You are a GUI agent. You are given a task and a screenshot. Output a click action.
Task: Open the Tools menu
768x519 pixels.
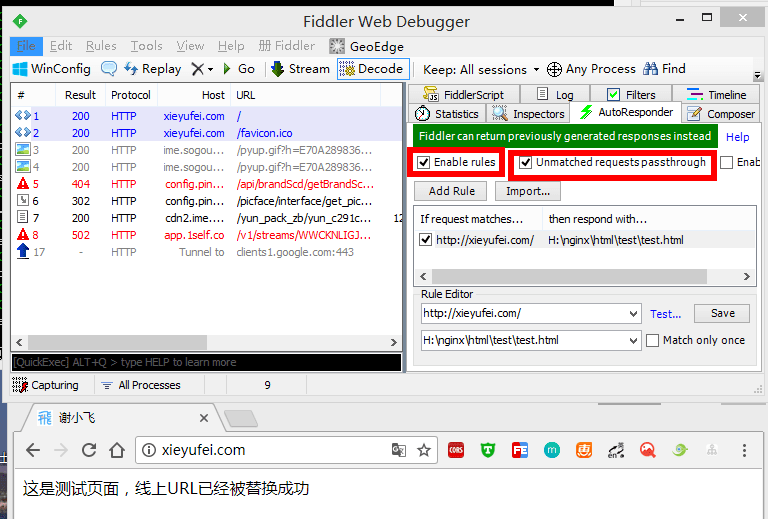(146, 46)
